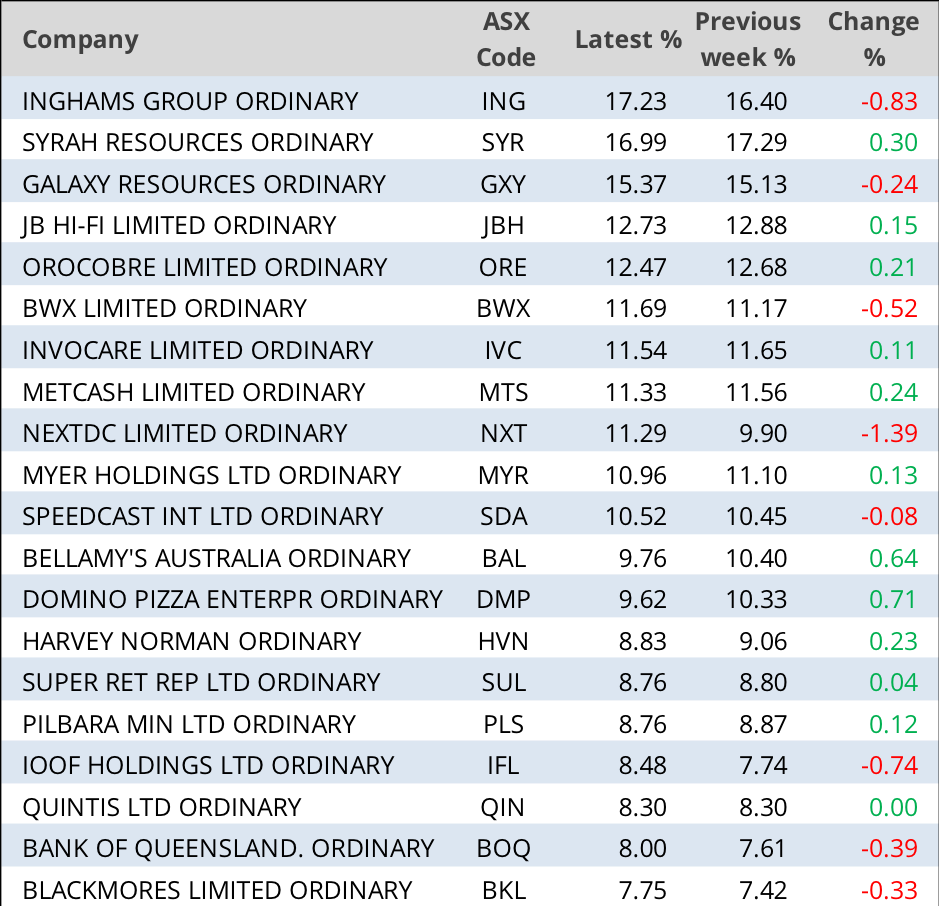Click the DMP ticker code cell
This screenshot has width=939, height=906.
[504, 599]
